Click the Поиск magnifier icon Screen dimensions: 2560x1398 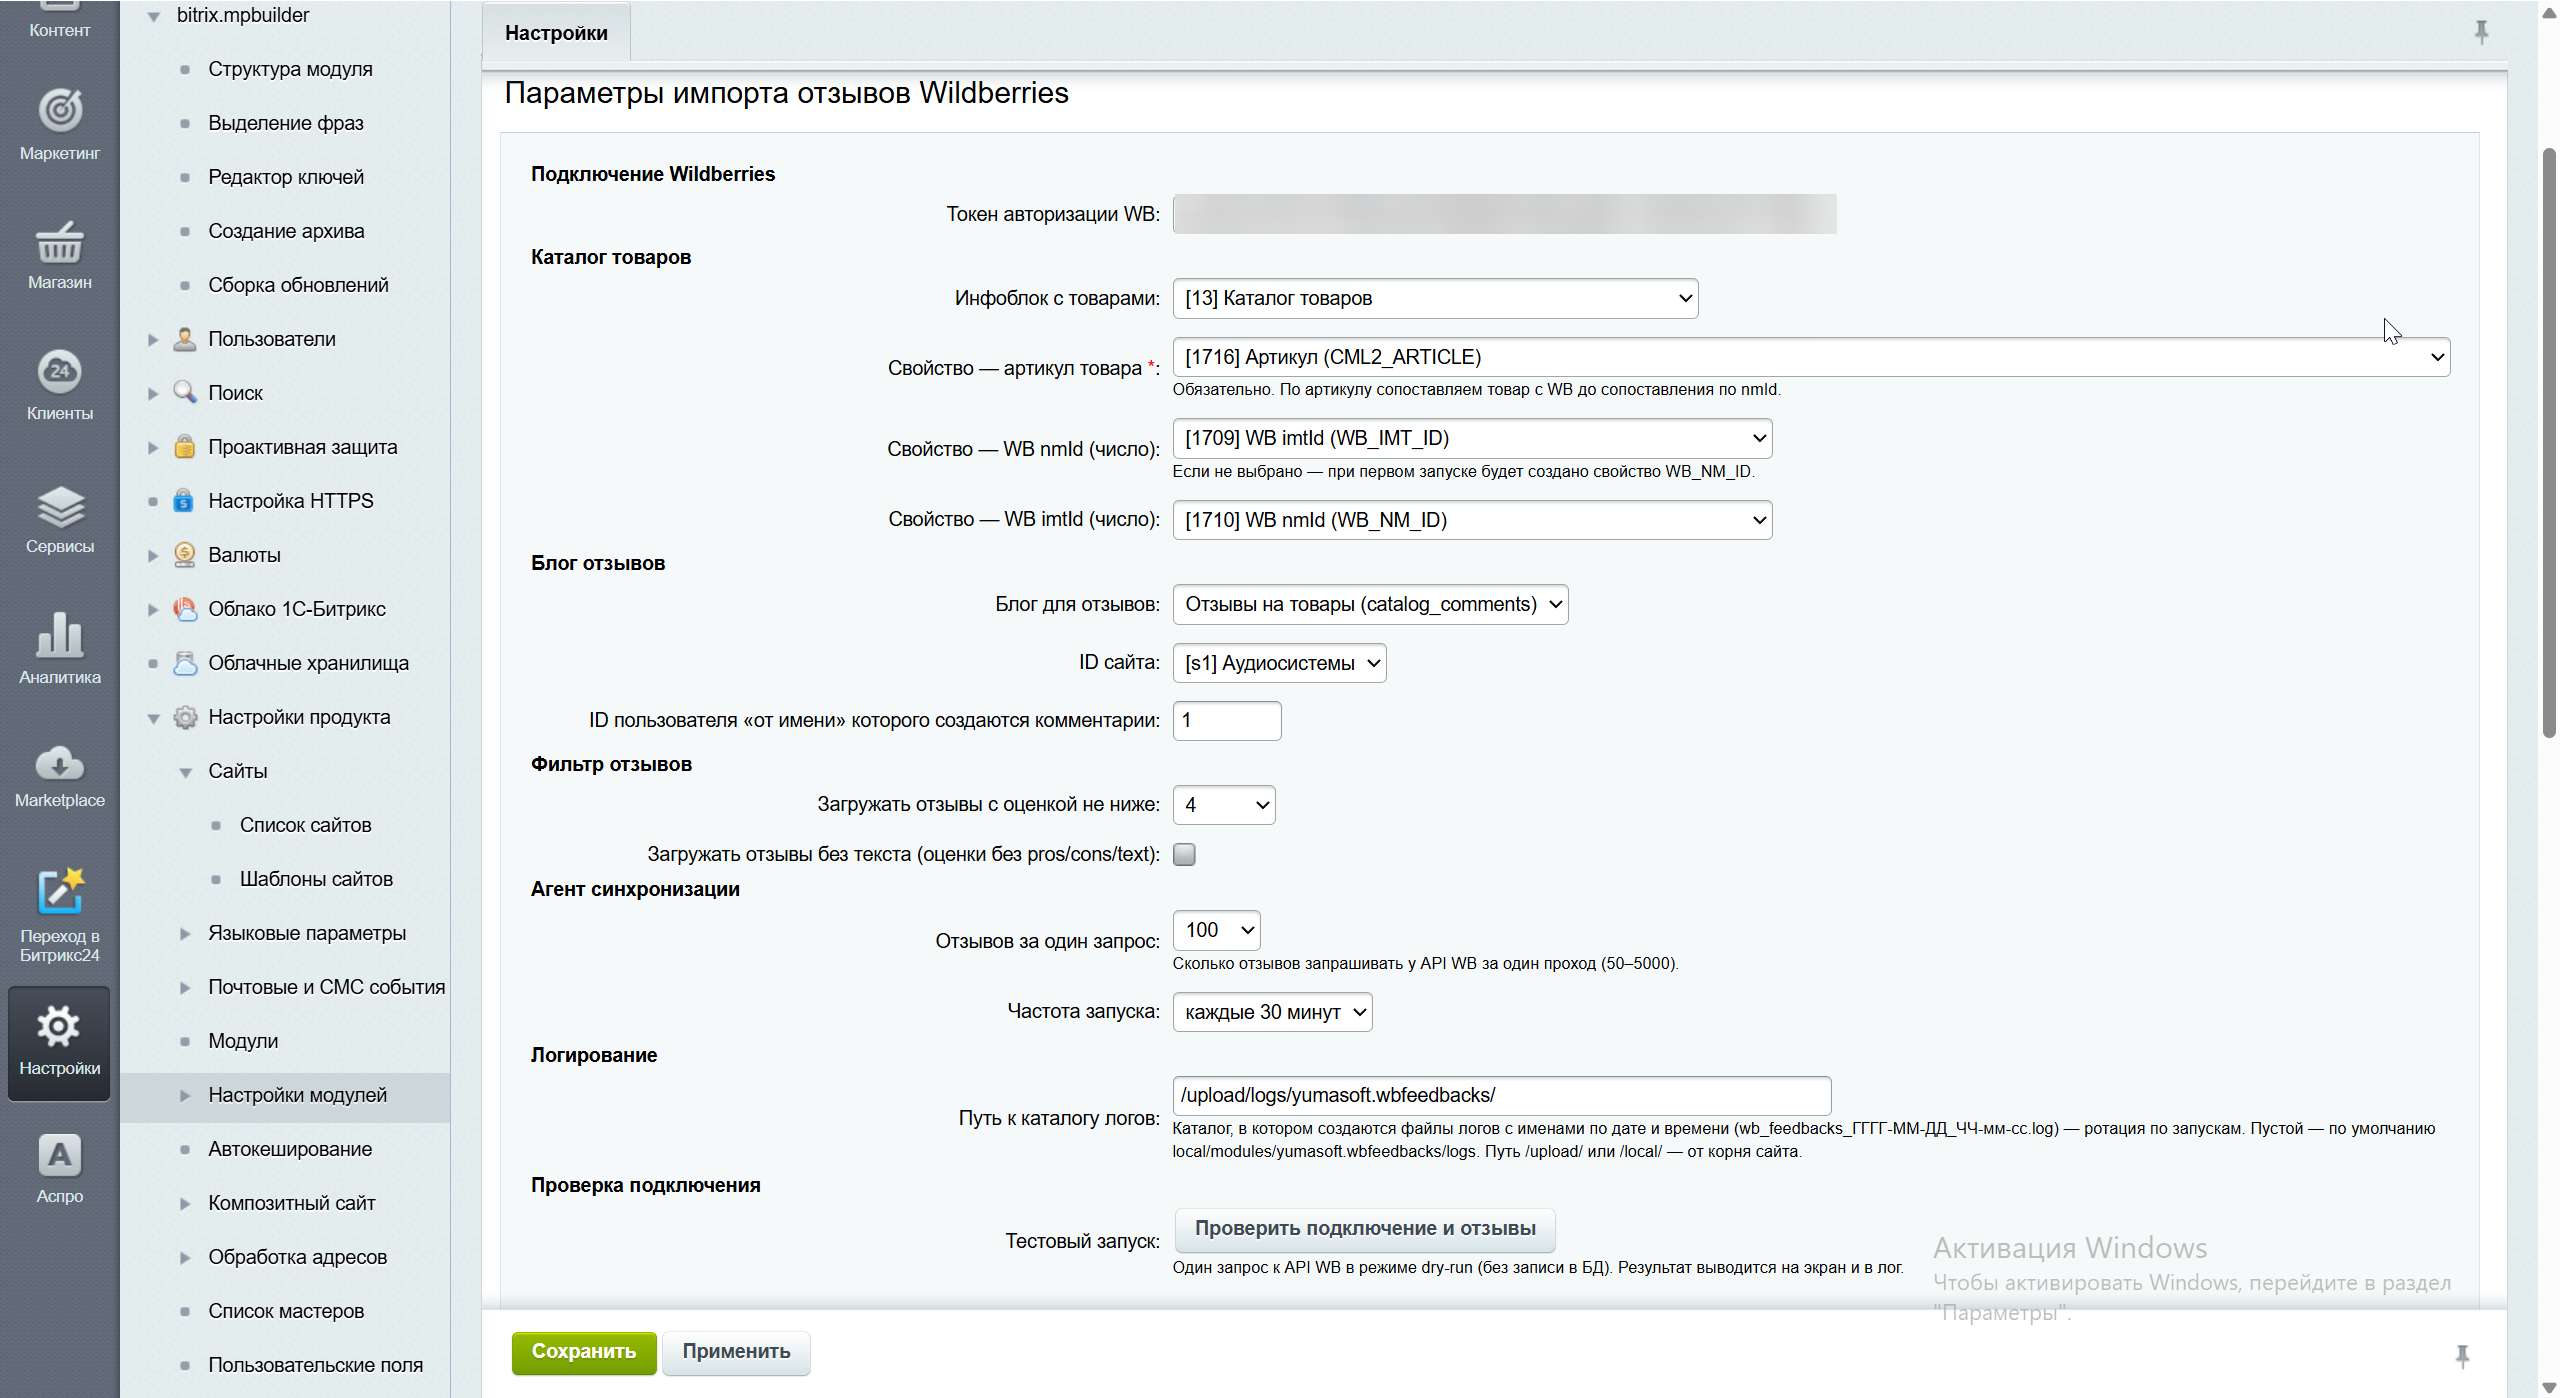tap(185, 393)
